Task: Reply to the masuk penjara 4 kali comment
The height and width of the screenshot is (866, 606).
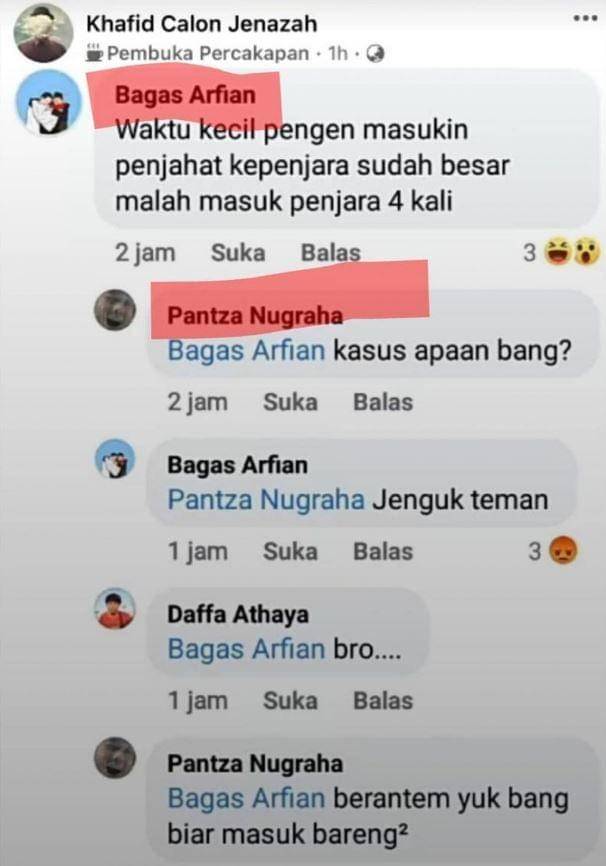Action: click(330, 253)
